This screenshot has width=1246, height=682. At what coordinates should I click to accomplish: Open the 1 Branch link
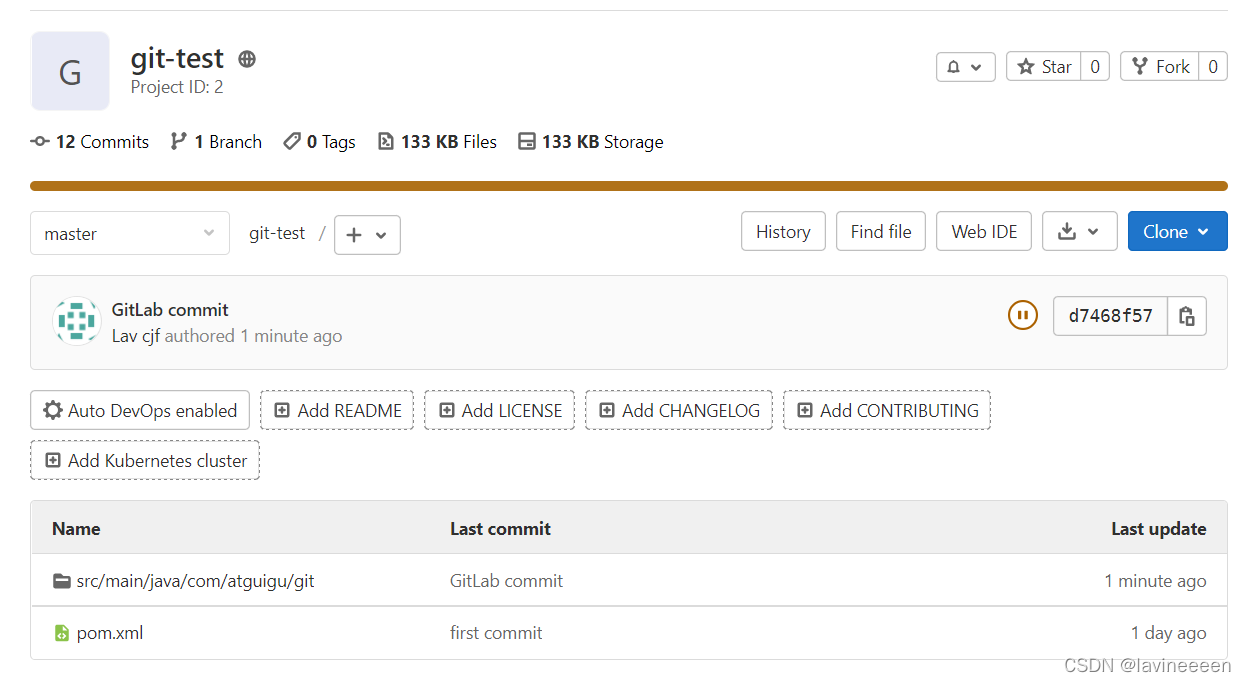tap(216, 142)
